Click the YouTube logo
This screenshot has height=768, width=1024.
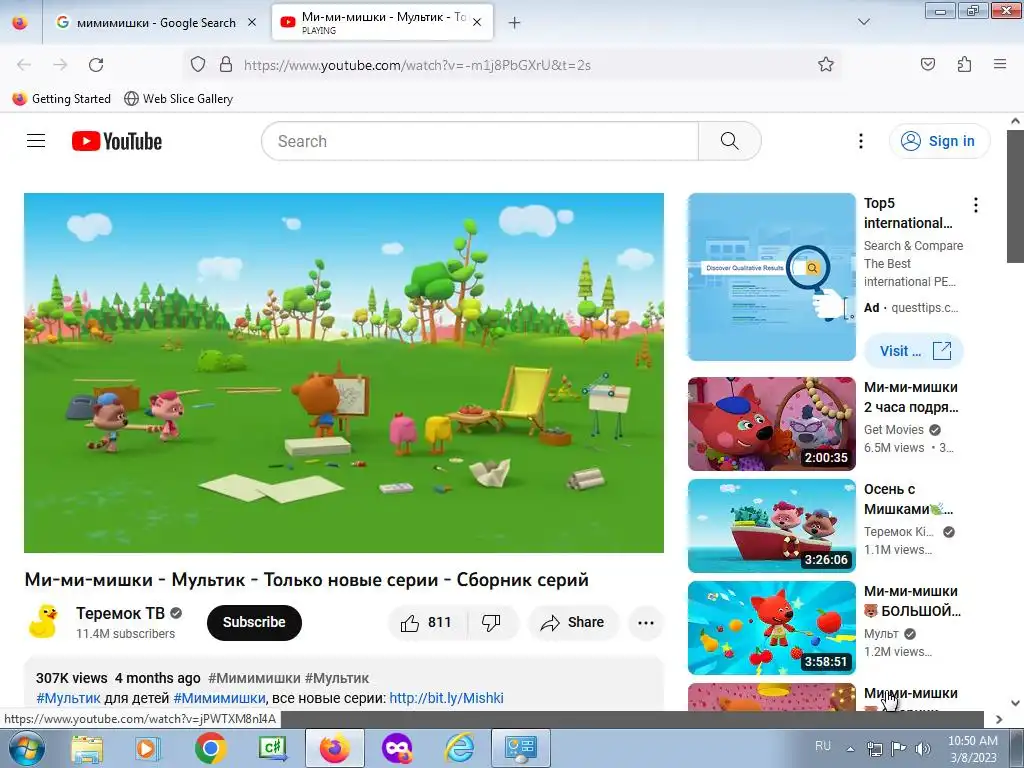(117, 141)
